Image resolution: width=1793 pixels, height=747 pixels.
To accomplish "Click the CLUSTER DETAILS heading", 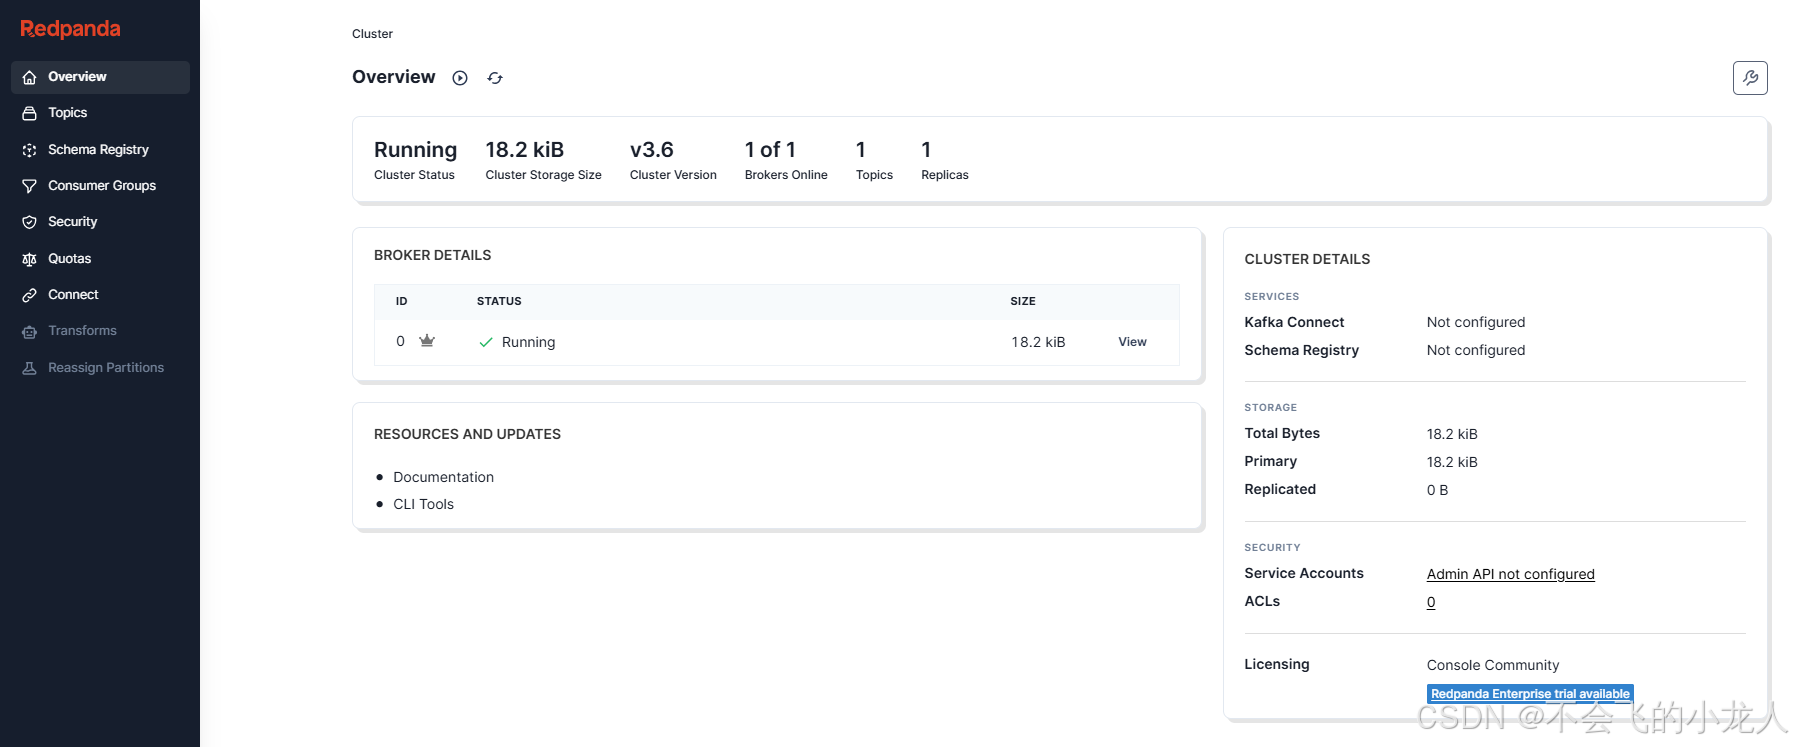I will coord(1307,259).
